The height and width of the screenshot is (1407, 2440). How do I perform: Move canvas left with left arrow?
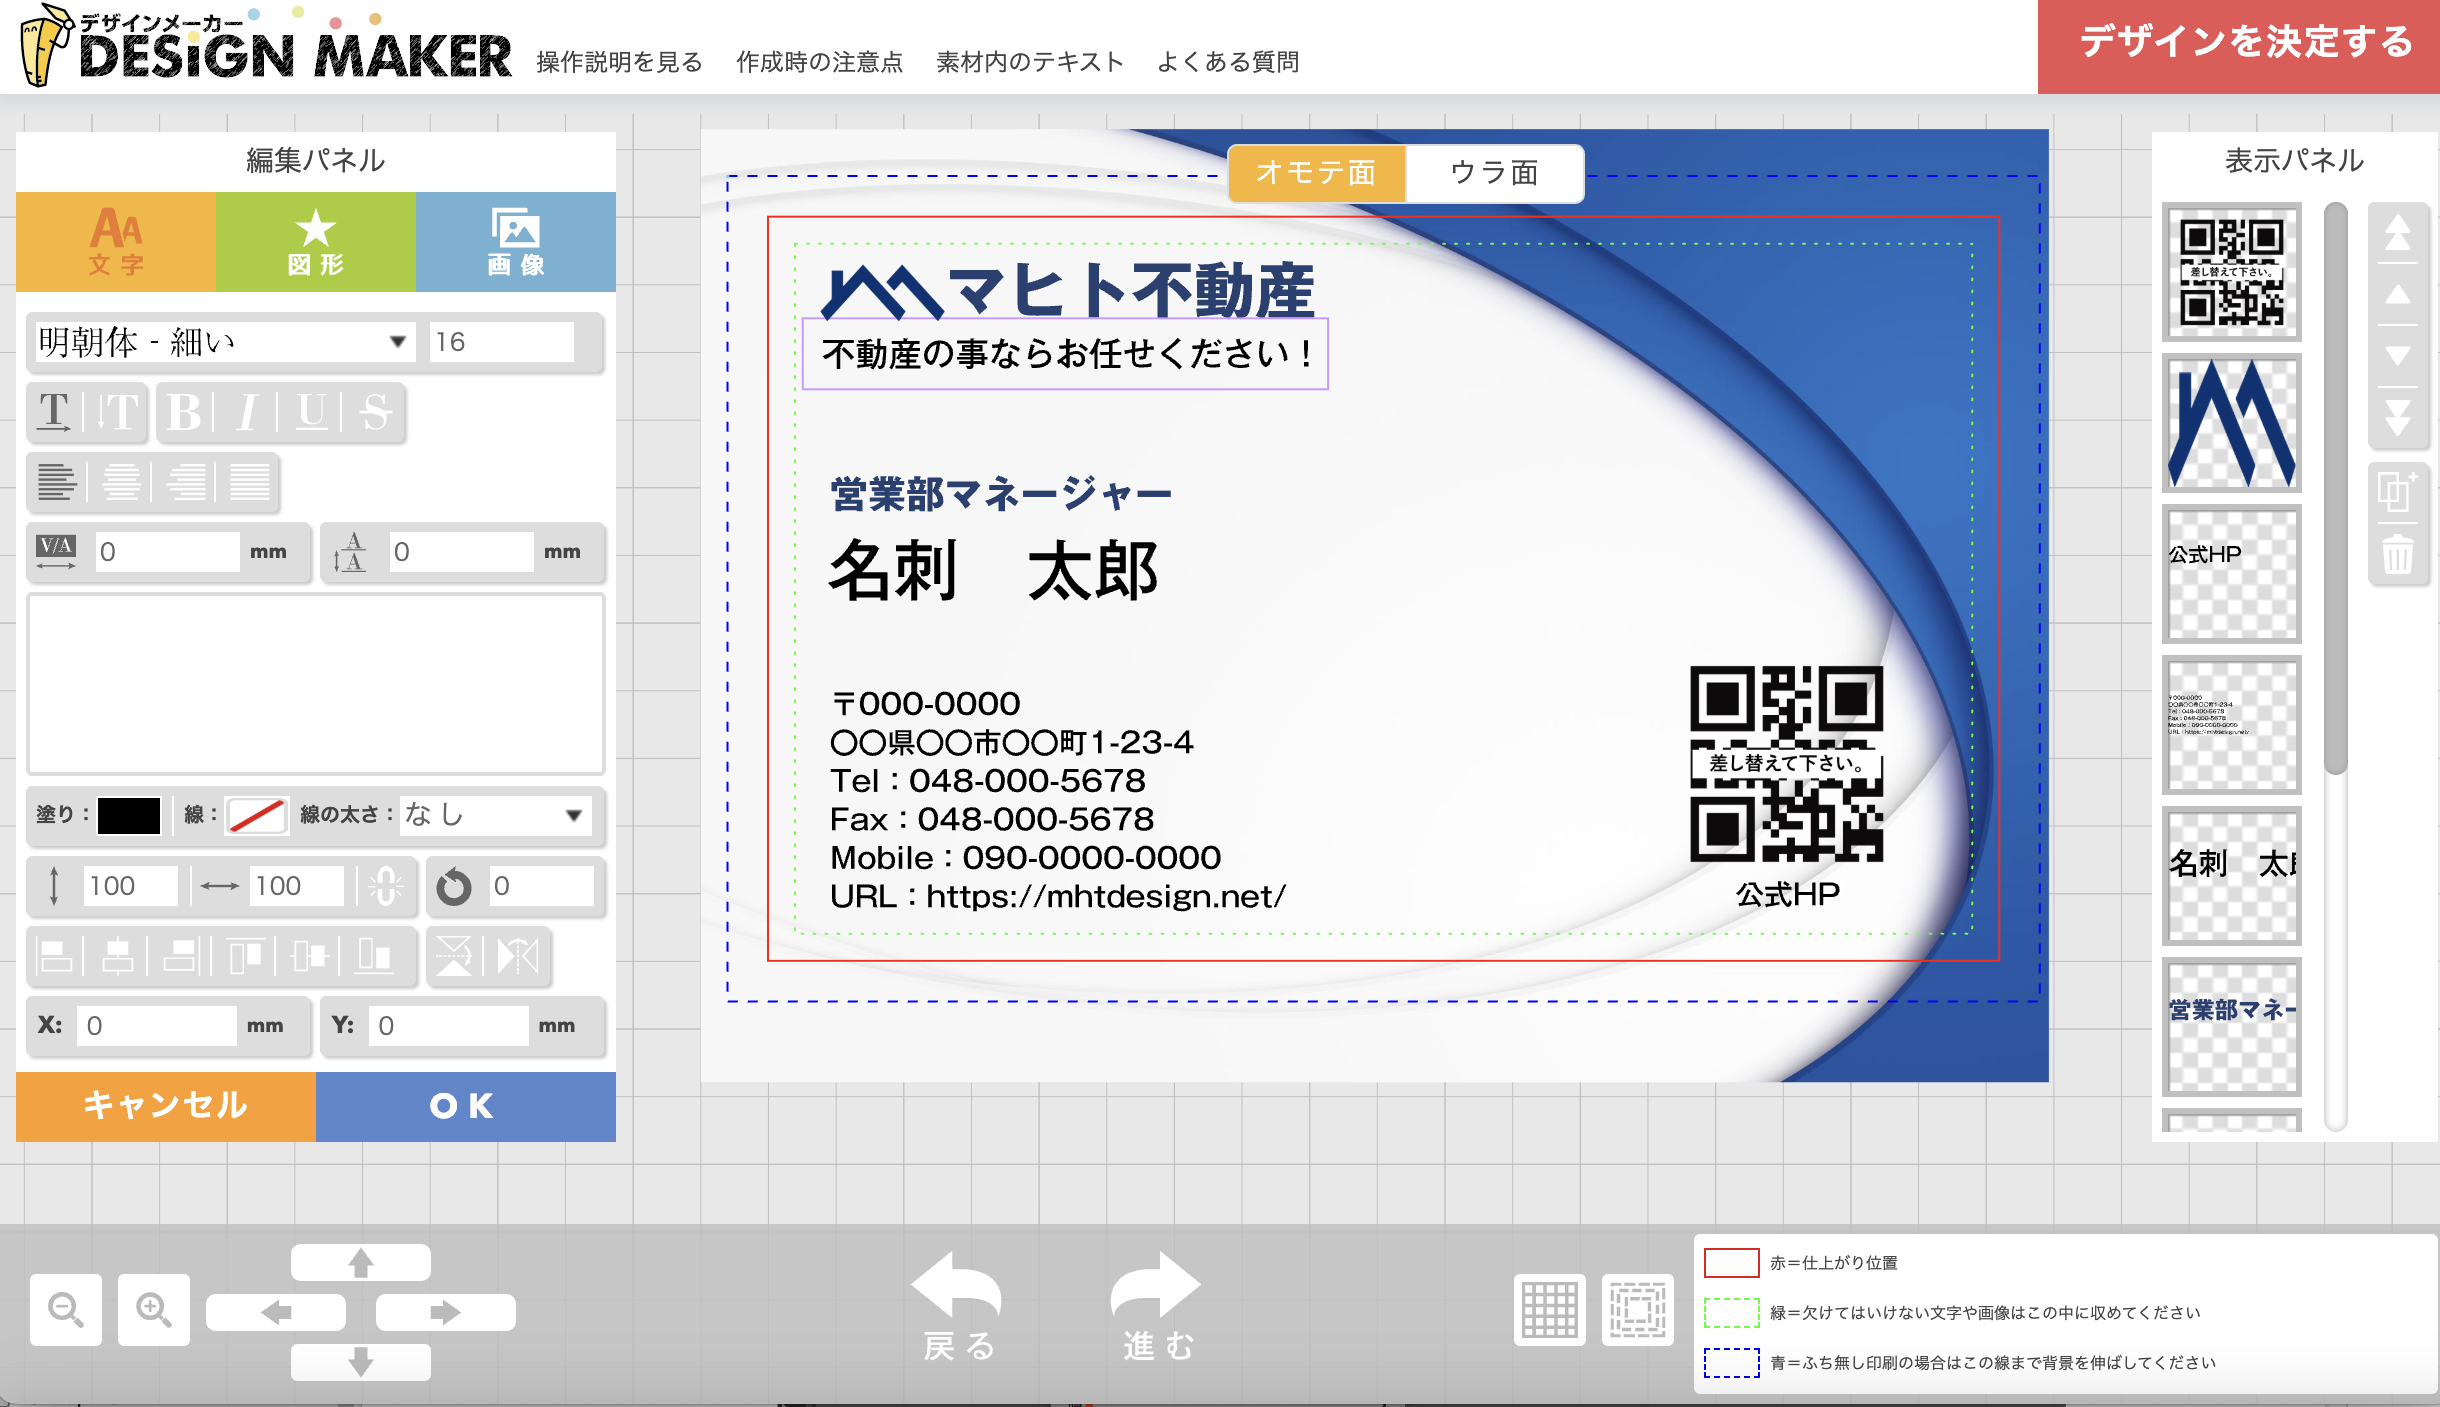click(276, 1312)
